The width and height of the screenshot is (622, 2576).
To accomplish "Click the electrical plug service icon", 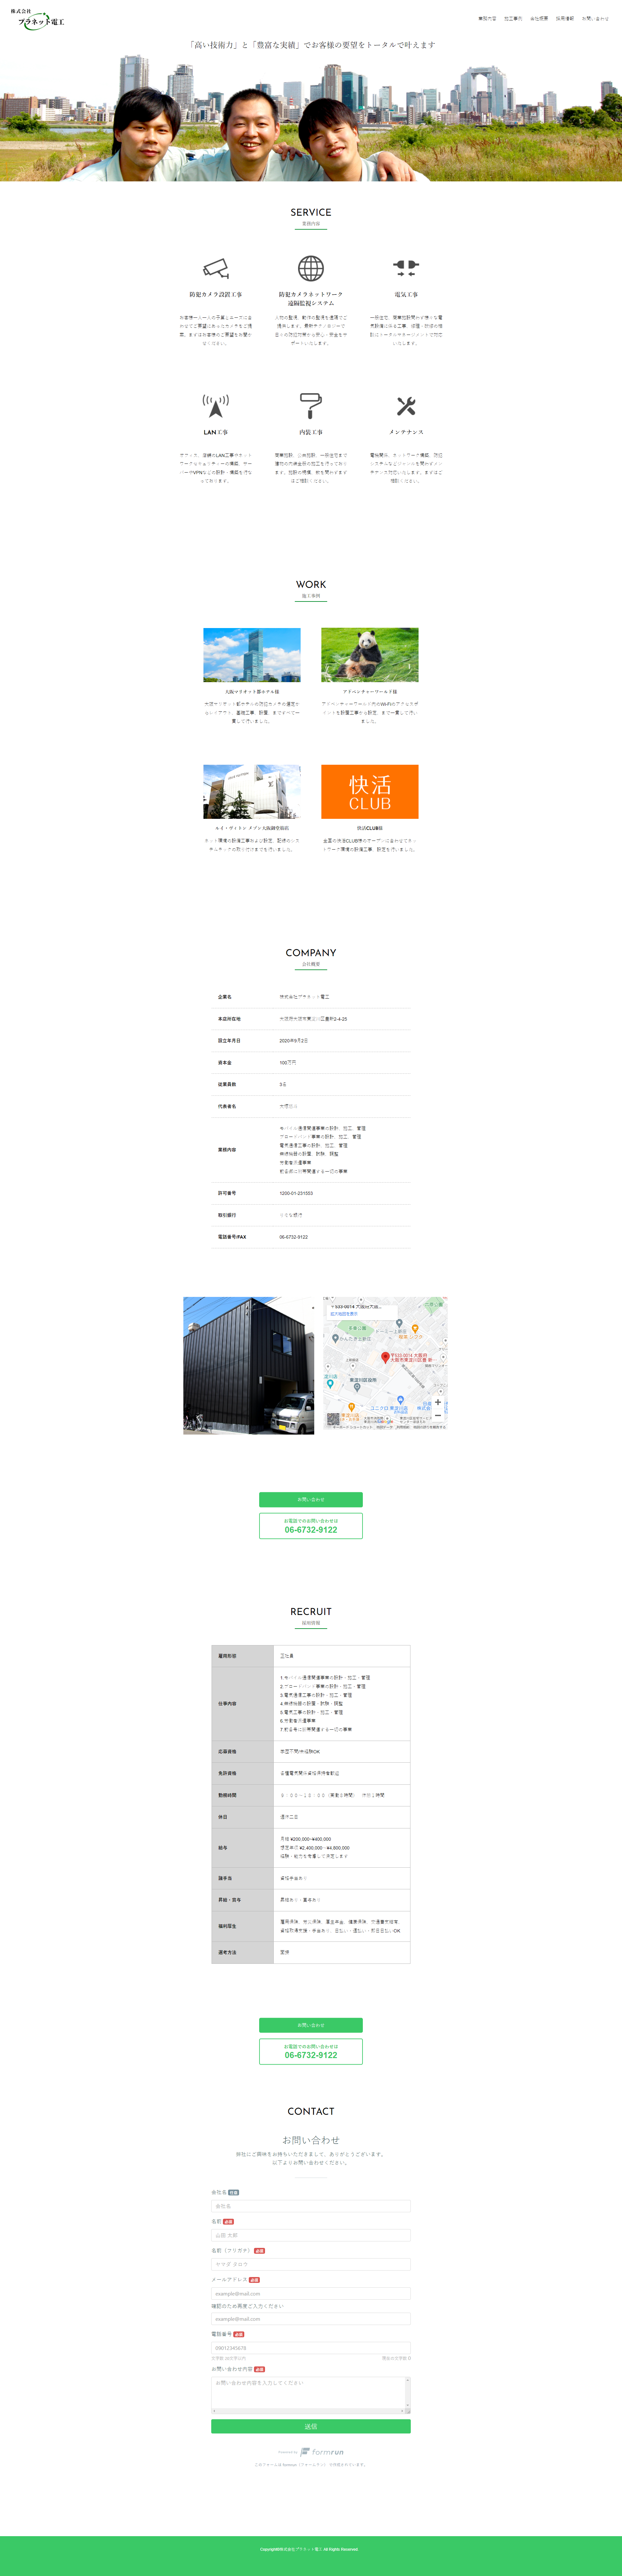I will (406, 268).
